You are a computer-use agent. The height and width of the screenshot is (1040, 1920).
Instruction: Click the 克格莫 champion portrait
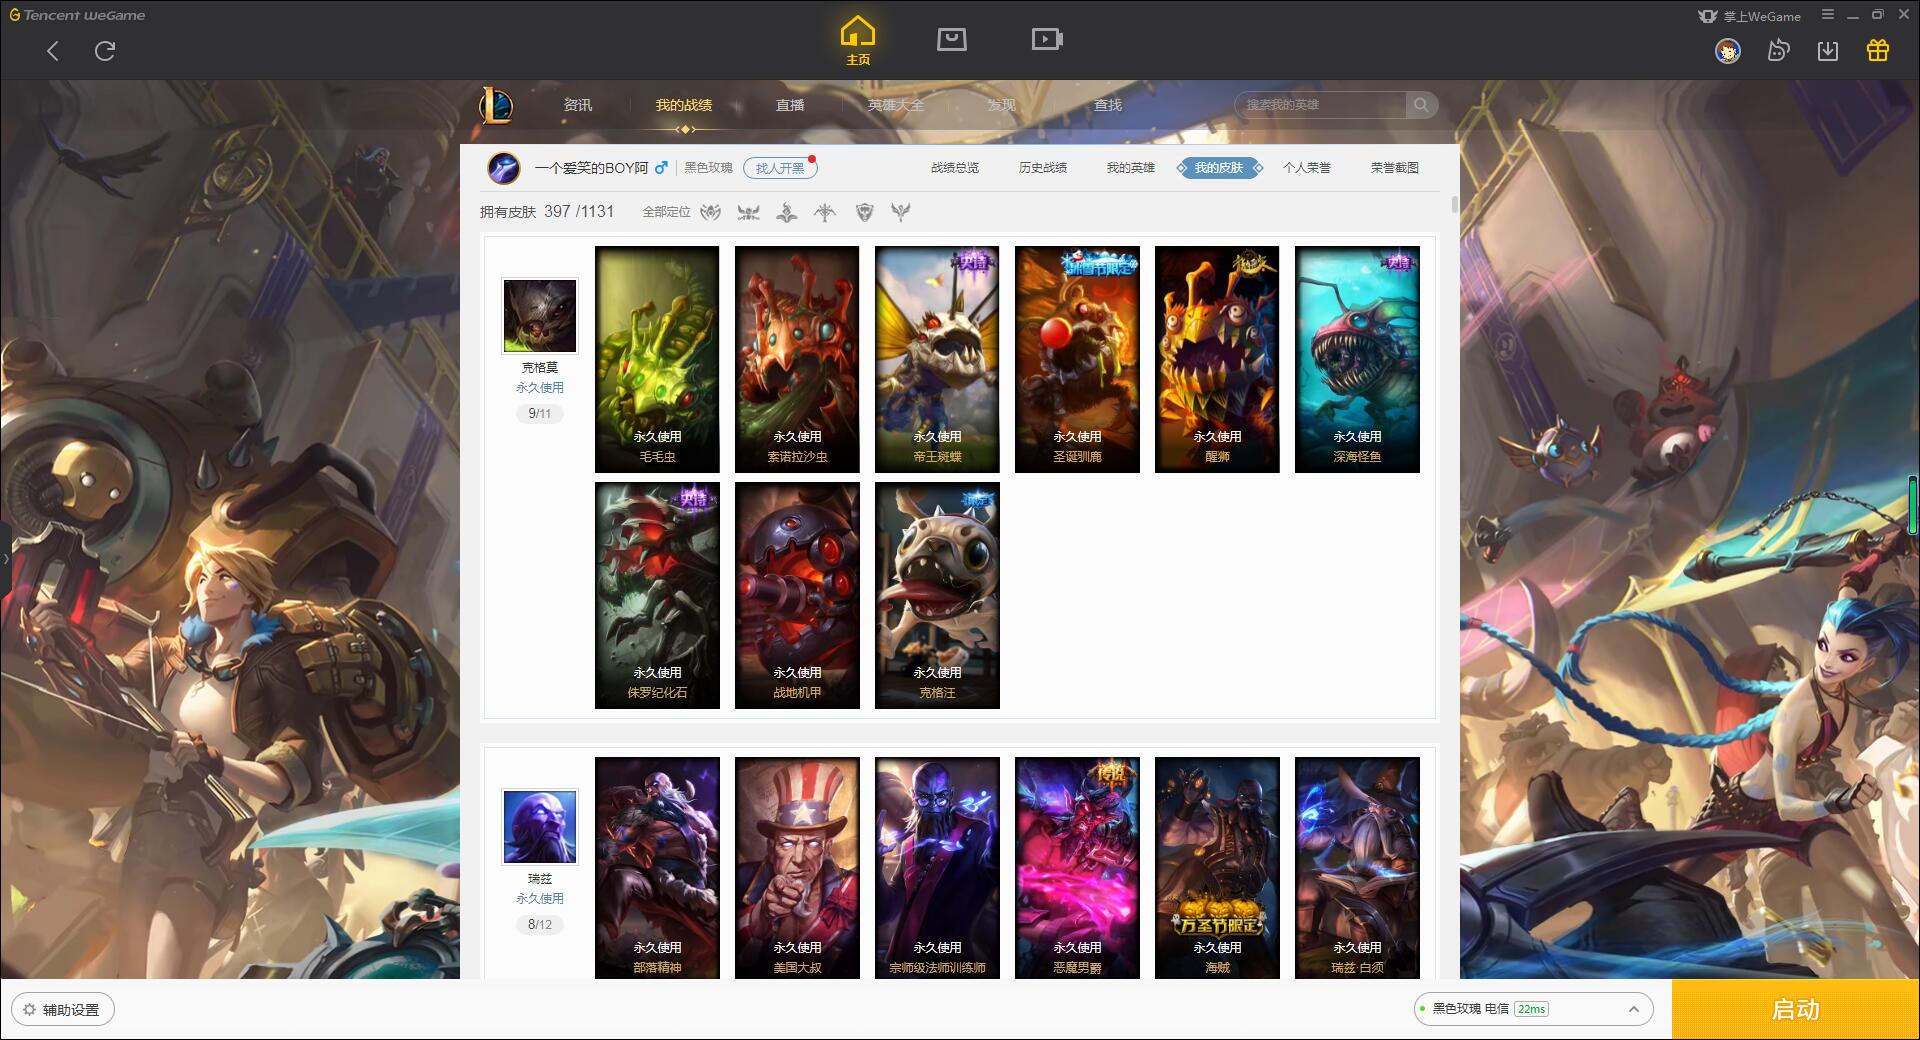[x=540, y=316]
